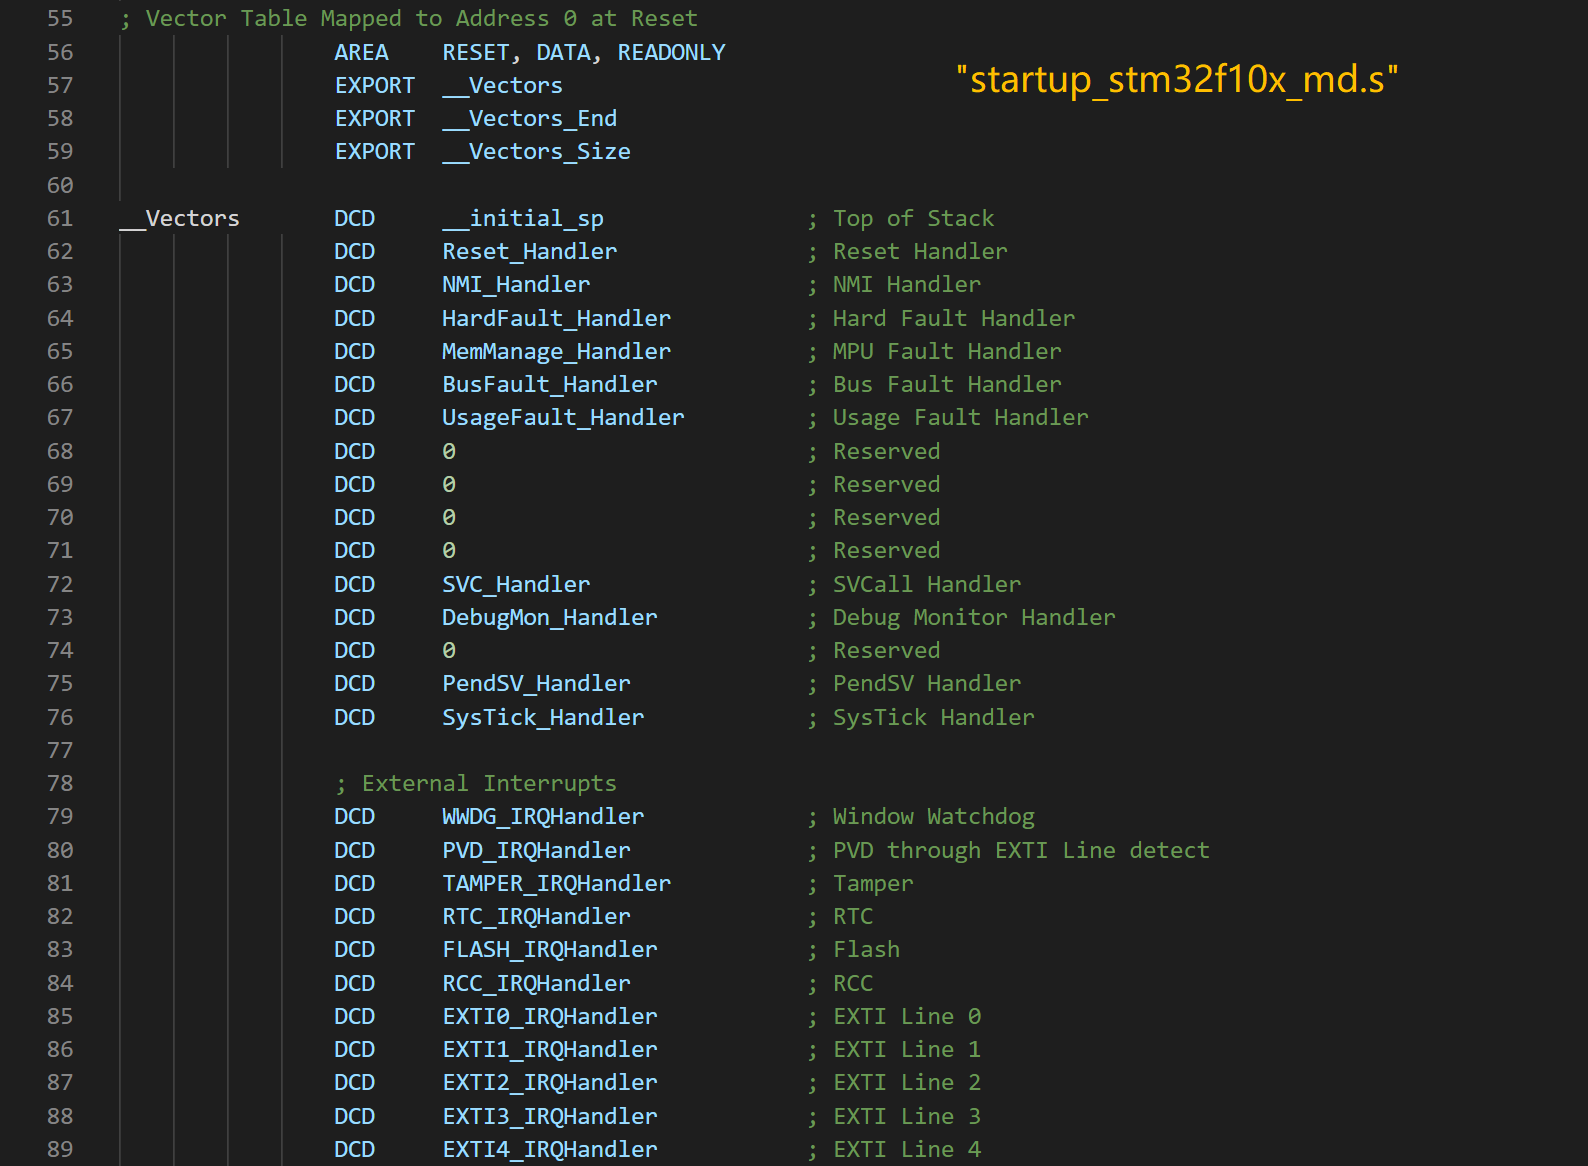Click EXTI0_IRQHandler symbol

click(550, 1017)
